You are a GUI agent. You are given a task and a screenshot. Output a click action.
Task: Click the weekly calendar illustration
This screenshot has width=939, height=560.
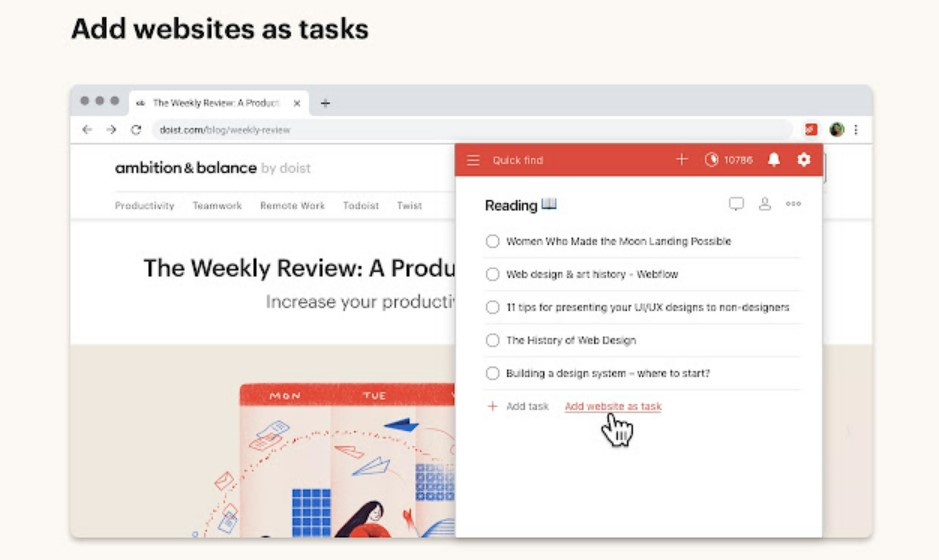[x=347, y=460]
